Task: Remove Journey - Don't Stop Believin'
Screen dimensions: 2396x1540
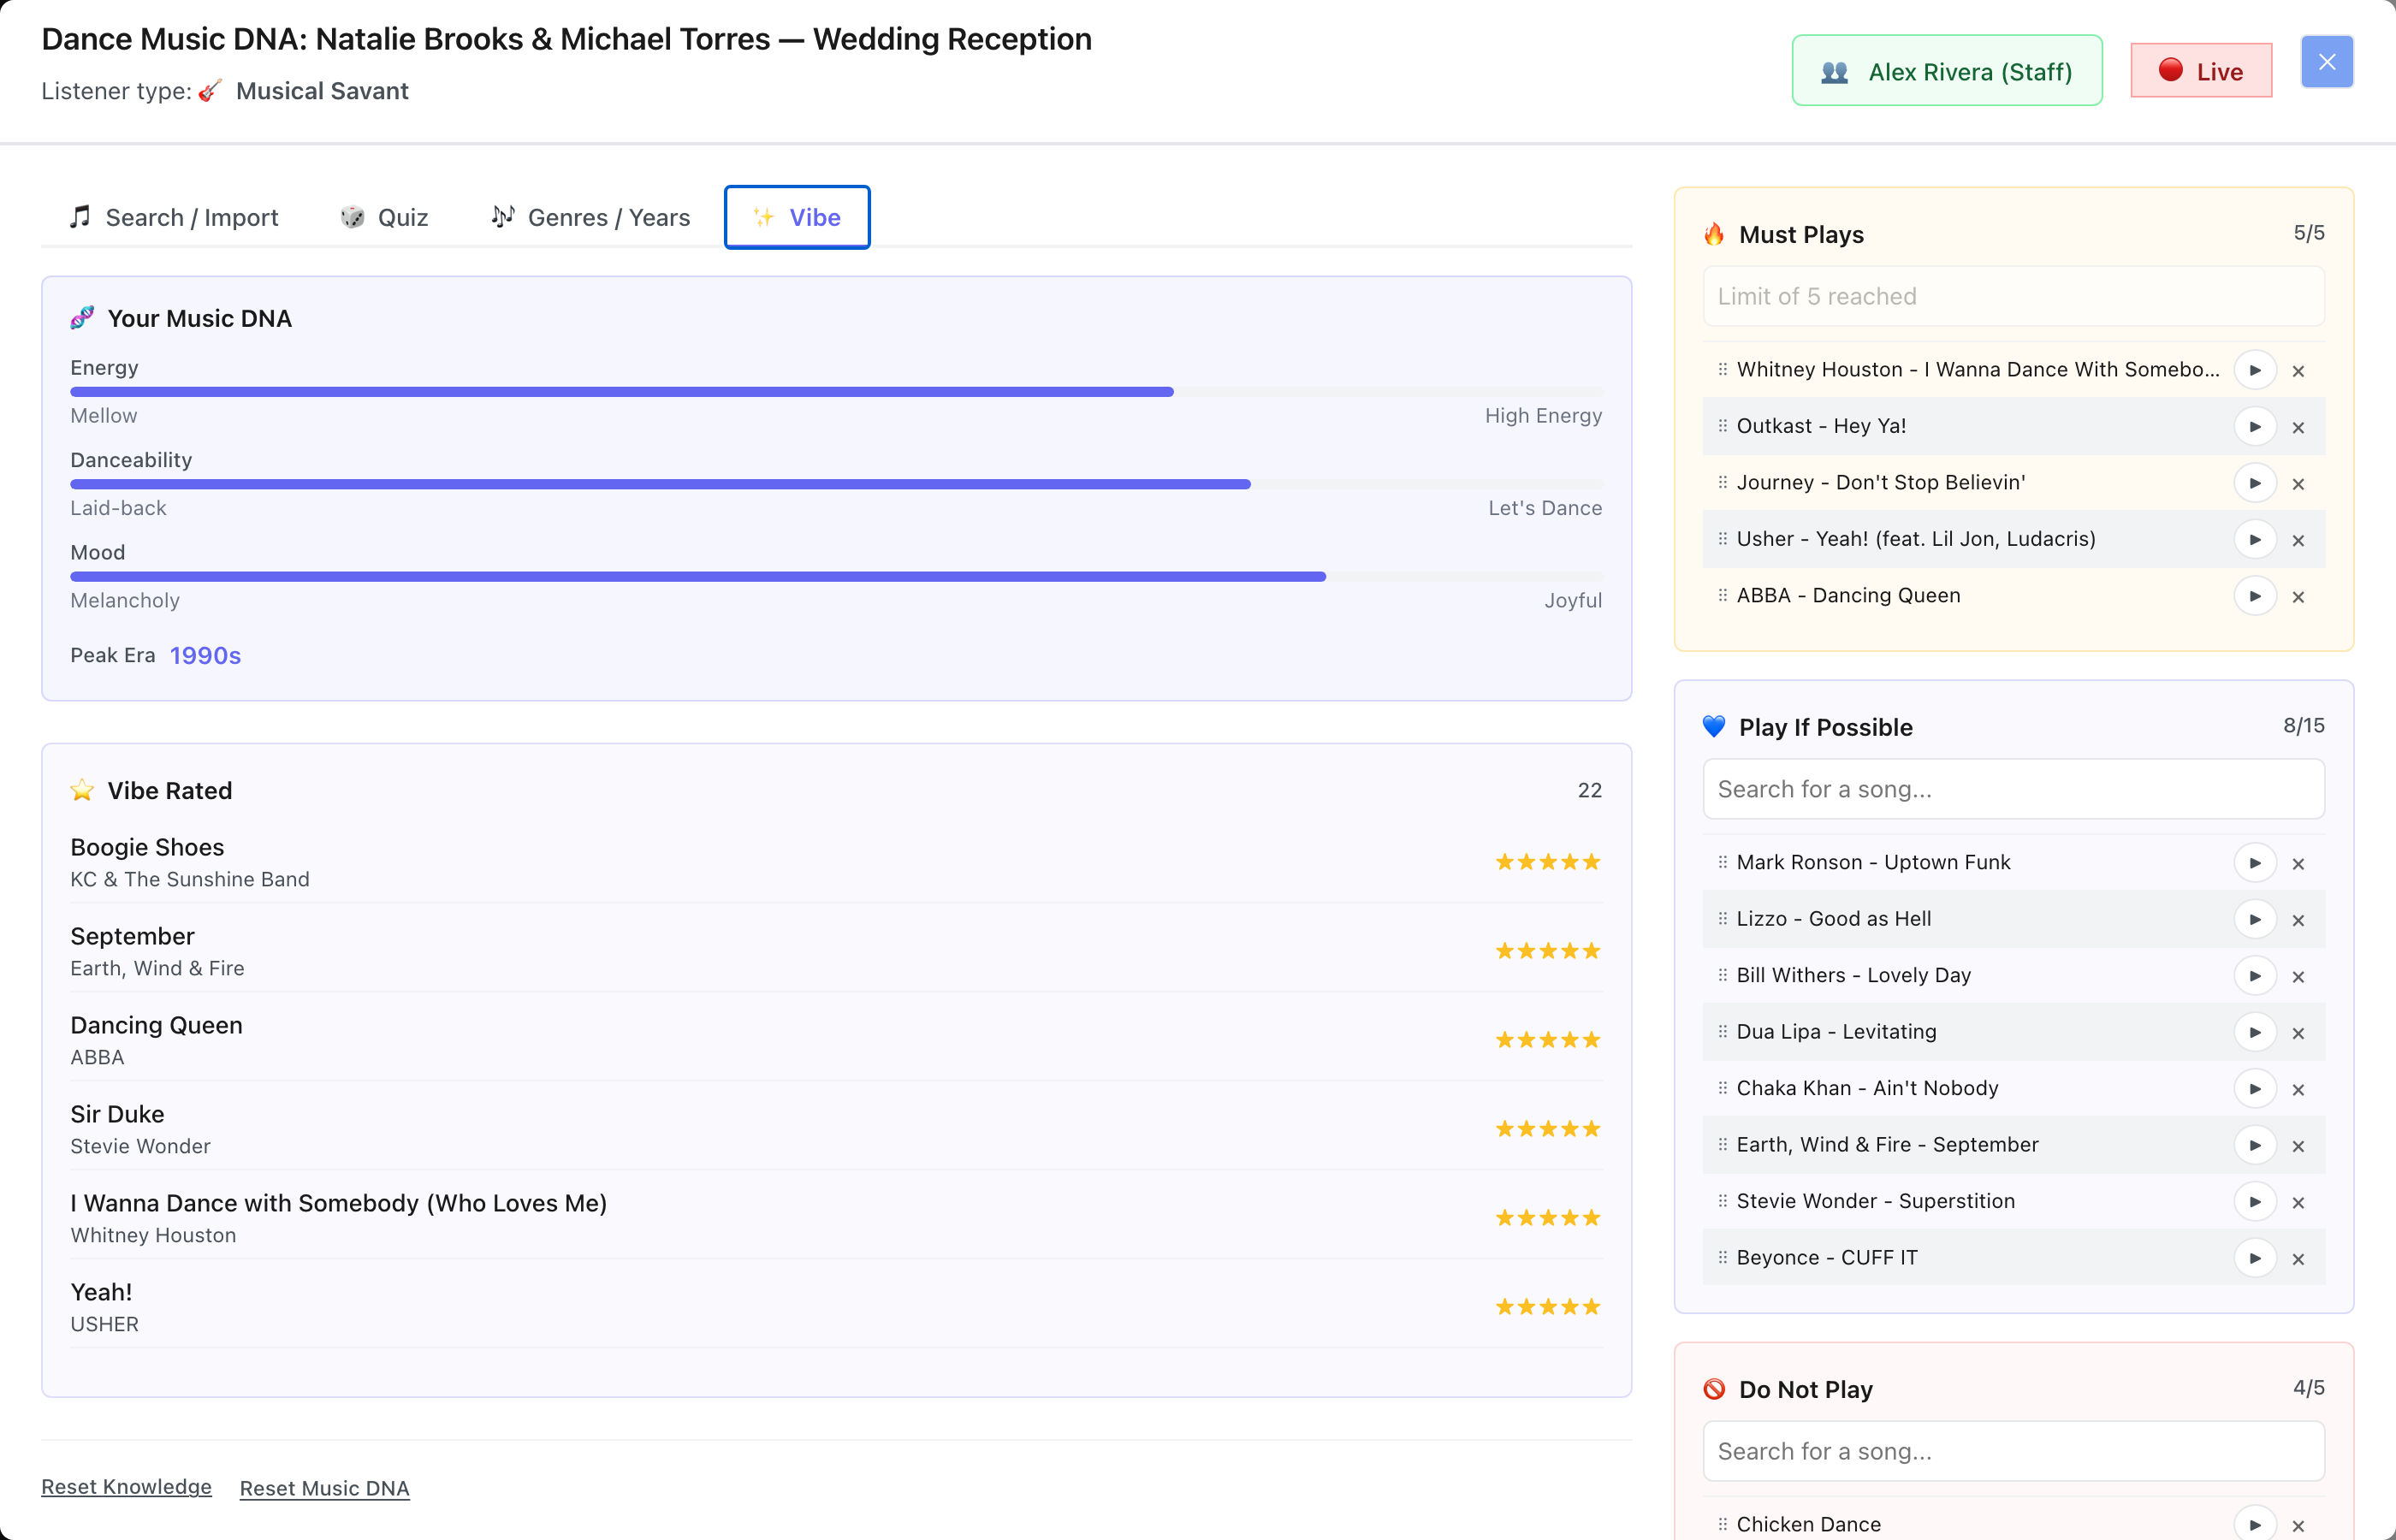Action: (x=2298, y=484)
